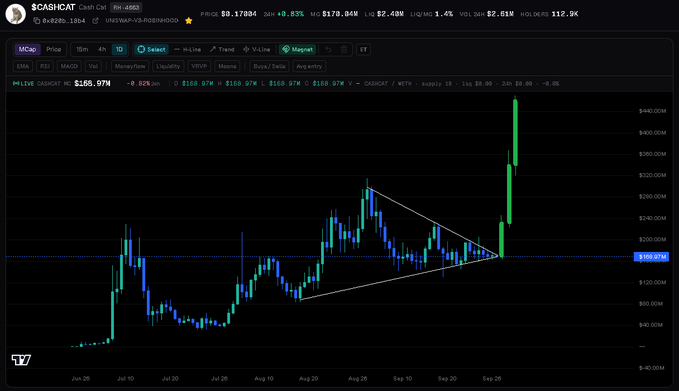Choose the H-Line drawing tool
The height and width of the screenshot is (391, 679).
pos(188,49)
